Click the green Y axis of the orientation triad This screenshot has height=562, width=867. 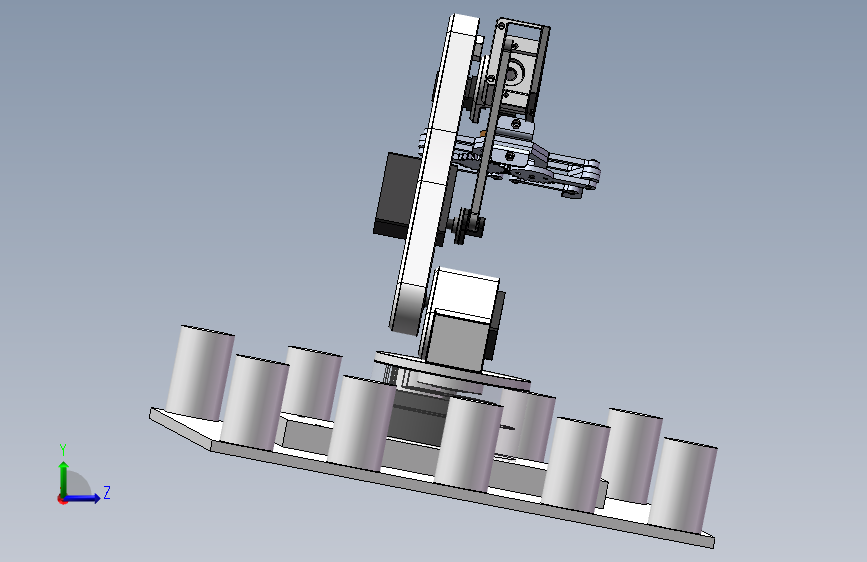click(63, 478)
